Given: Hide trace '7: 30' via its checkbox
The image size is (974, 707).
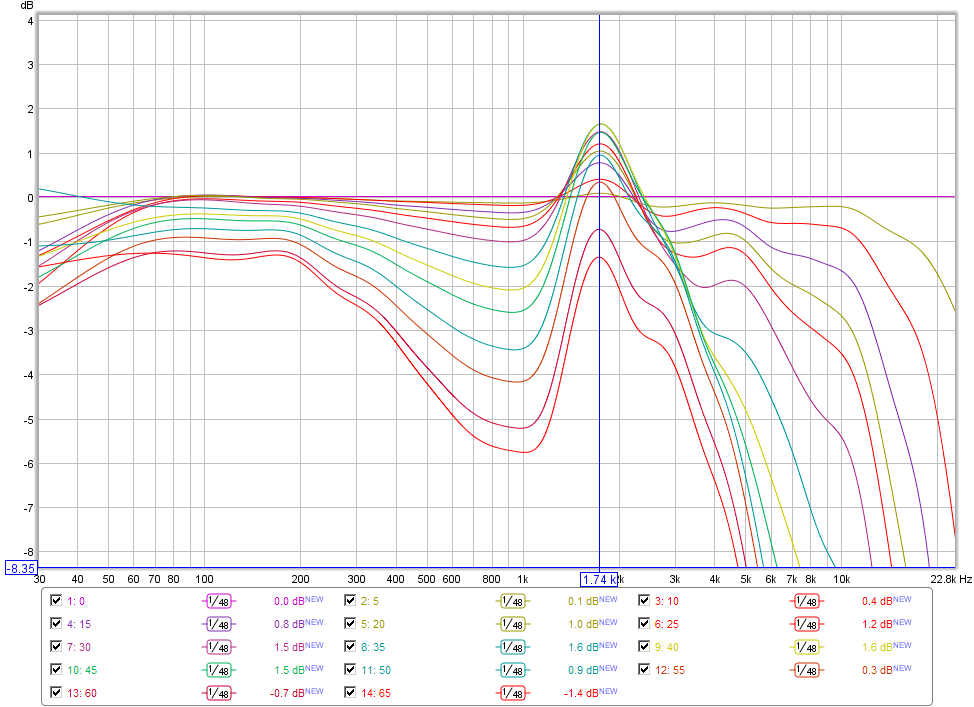Looking at the screenshot, I should pos(56,646).
